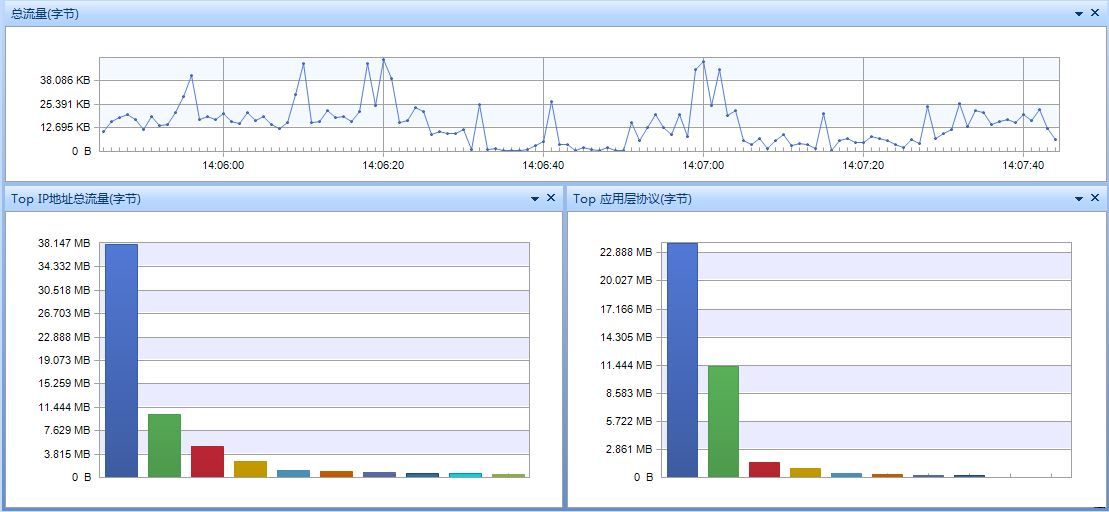Close the Top 应用层协议 panel
Viewport: 1109px width, 512px height.
tap(1094, 199)
